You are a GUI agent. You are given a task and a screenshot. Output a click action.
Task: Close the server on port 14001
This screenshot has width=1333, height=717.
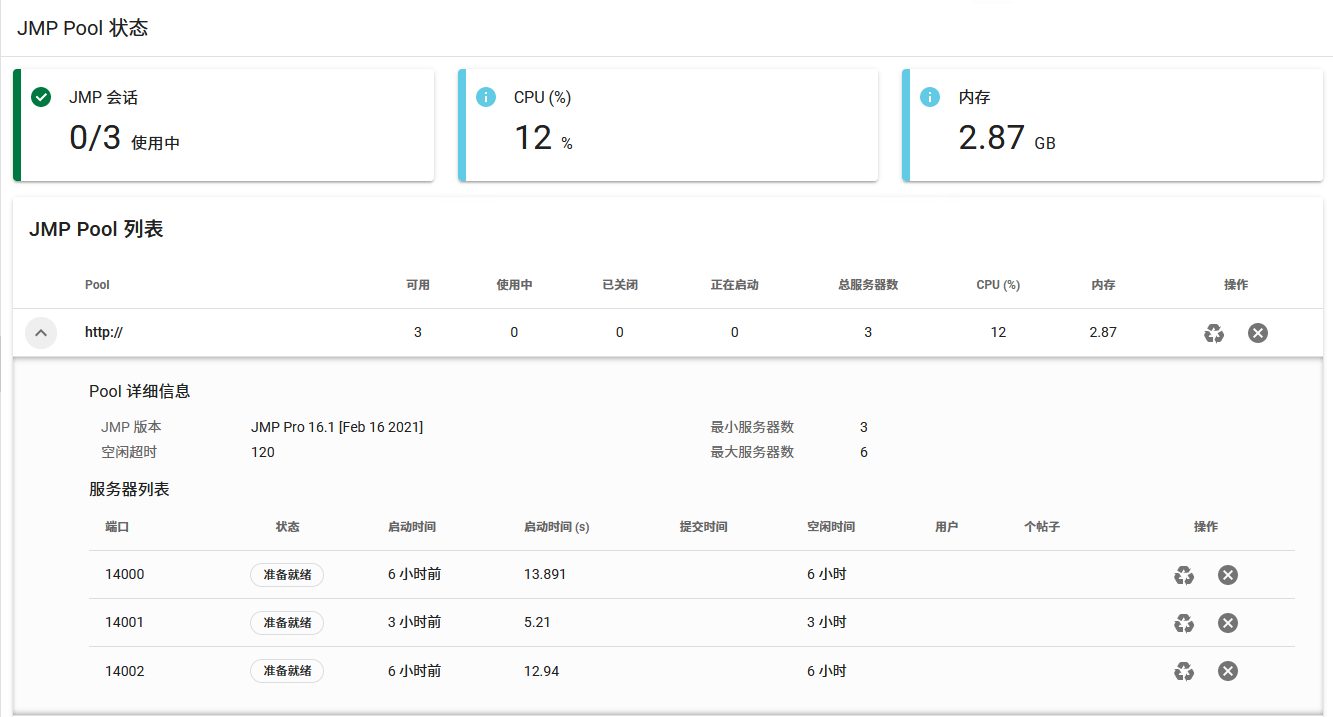click(1228, 623)
